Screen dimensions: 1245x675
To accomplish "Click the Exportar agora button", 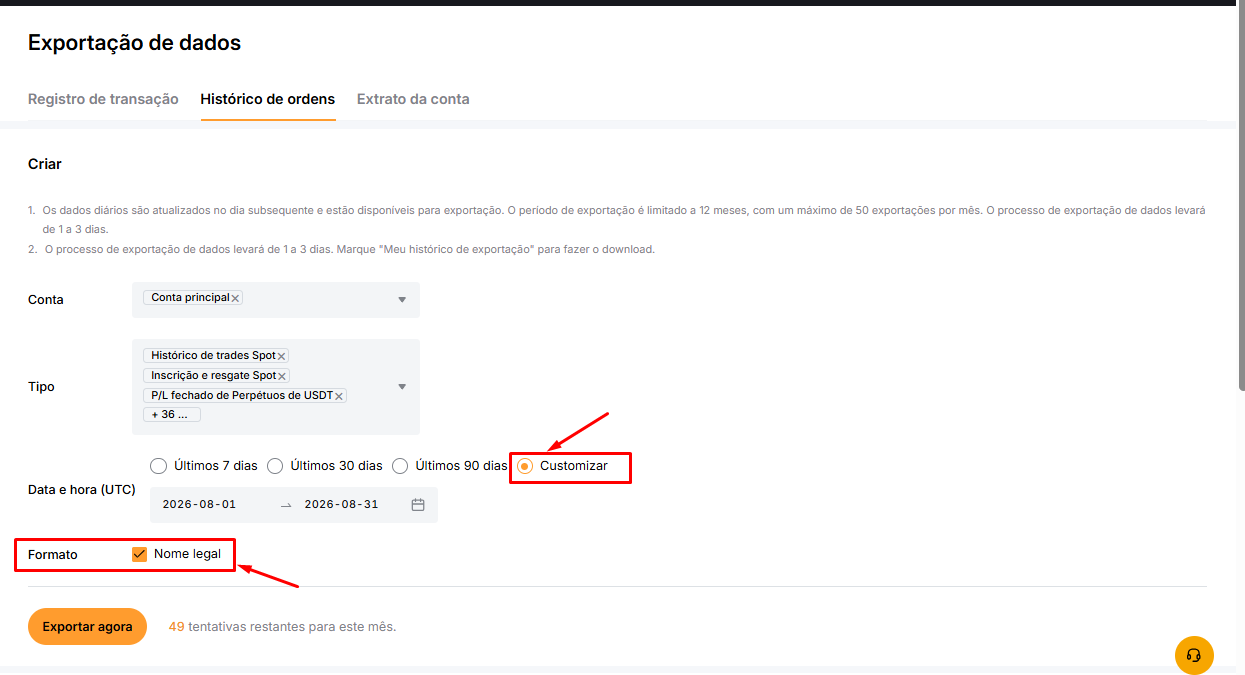I will pos(88,627).
